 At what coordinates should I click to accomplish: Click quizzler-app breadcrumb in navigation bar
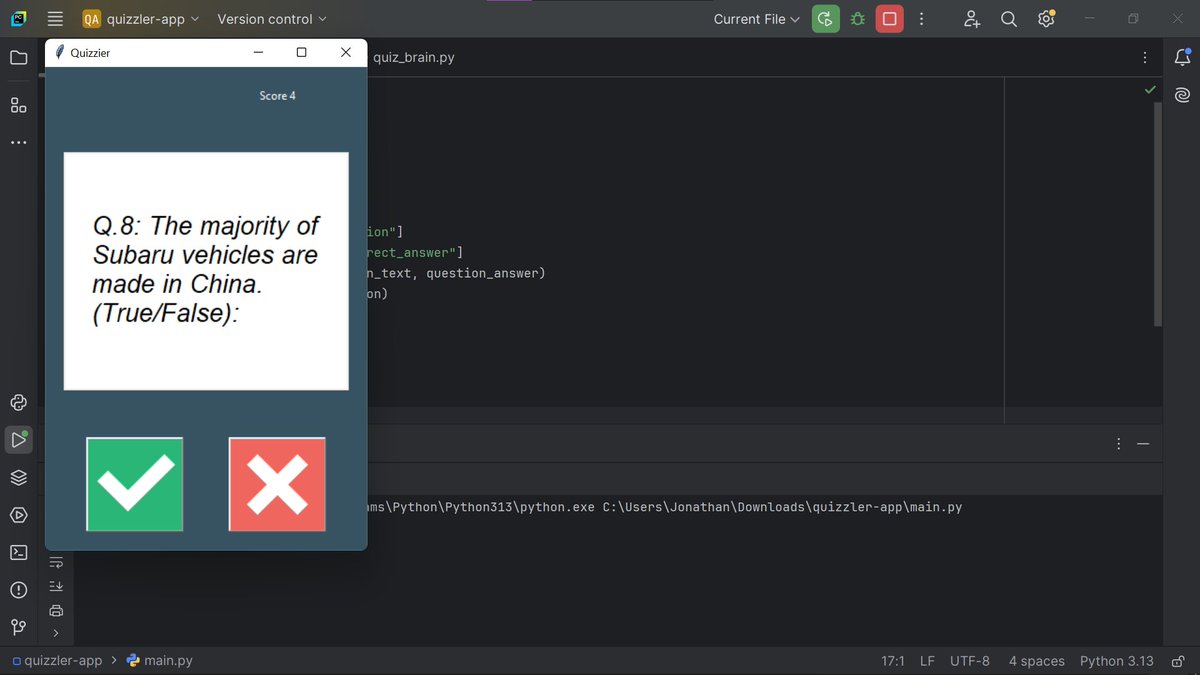(57, 661)
